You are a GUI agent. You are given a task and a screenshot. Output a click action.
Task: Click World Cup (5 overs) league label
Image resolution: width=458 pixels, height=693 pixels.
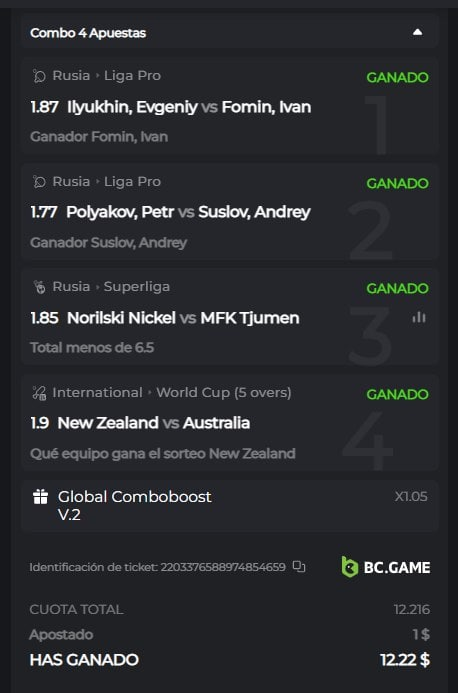(x=224, y=392)
